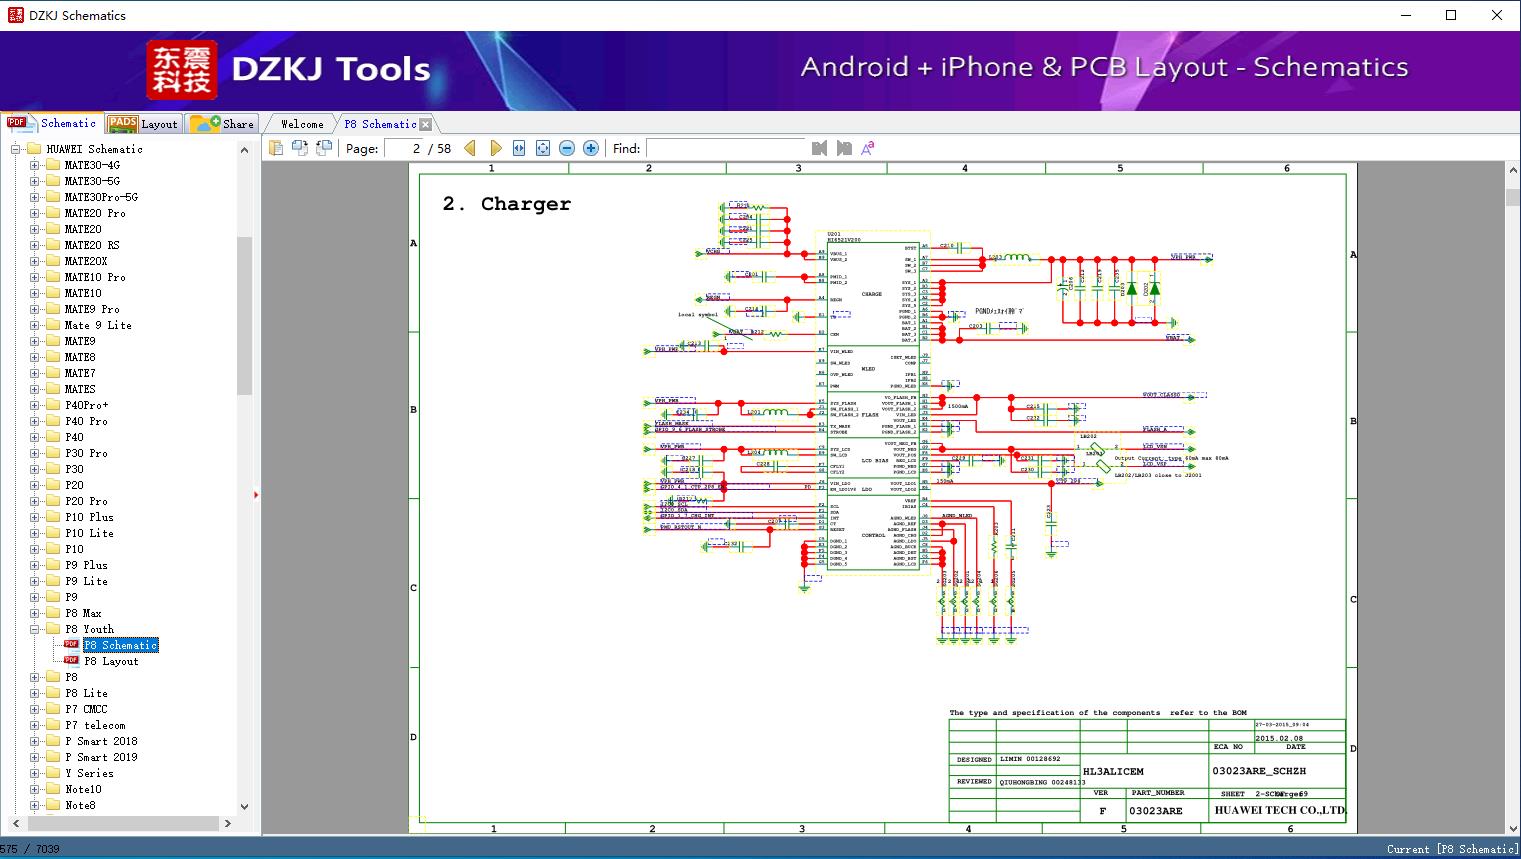Image resolution: width=1521 pixels, height=859 pixels.
Task: Switch to the Schematic panel tab
Action: point(51,123)
